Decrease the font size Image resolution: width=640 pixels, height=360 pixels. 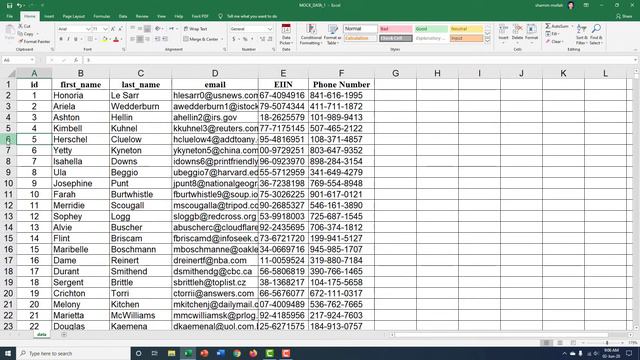(120, 29)
